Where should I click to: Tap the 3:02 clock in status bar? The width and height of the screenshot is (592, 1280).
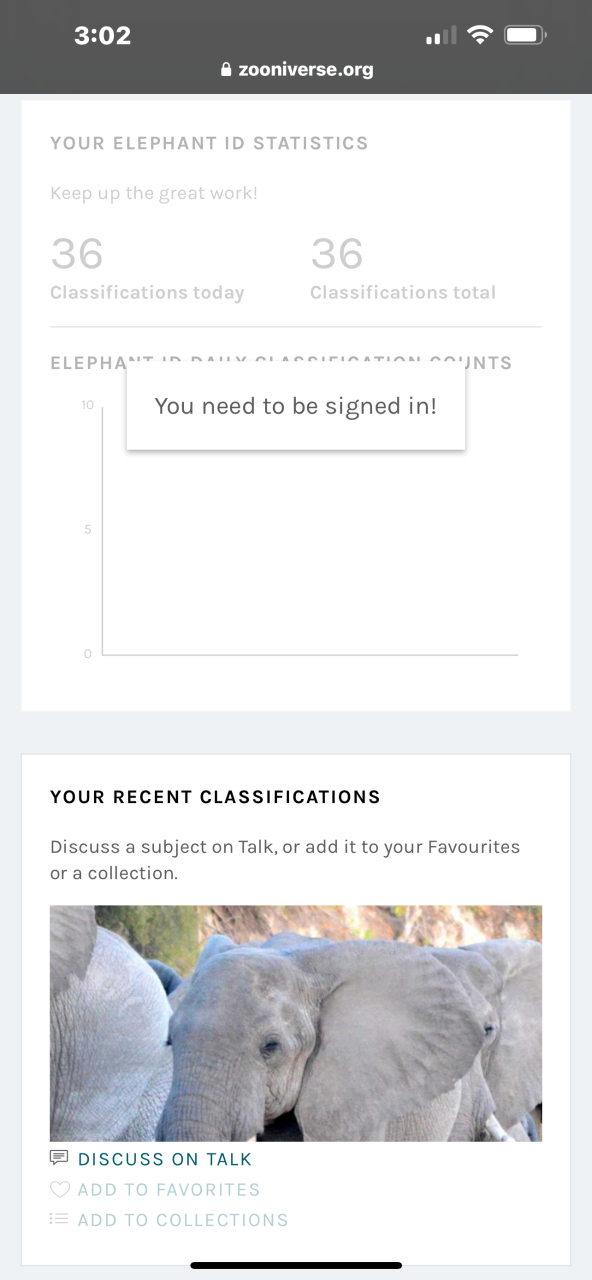[x=102, y=36]
